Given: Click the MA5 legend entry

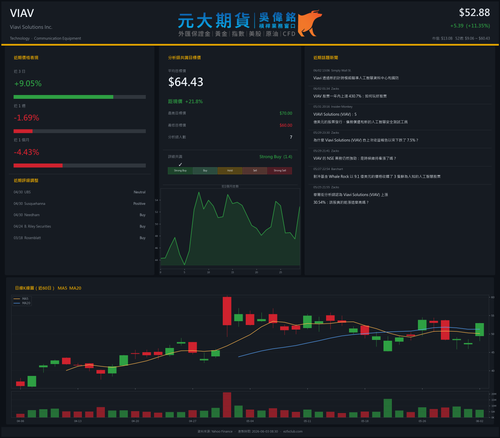Looking at the screenshot, I should [x=22, y=299].
